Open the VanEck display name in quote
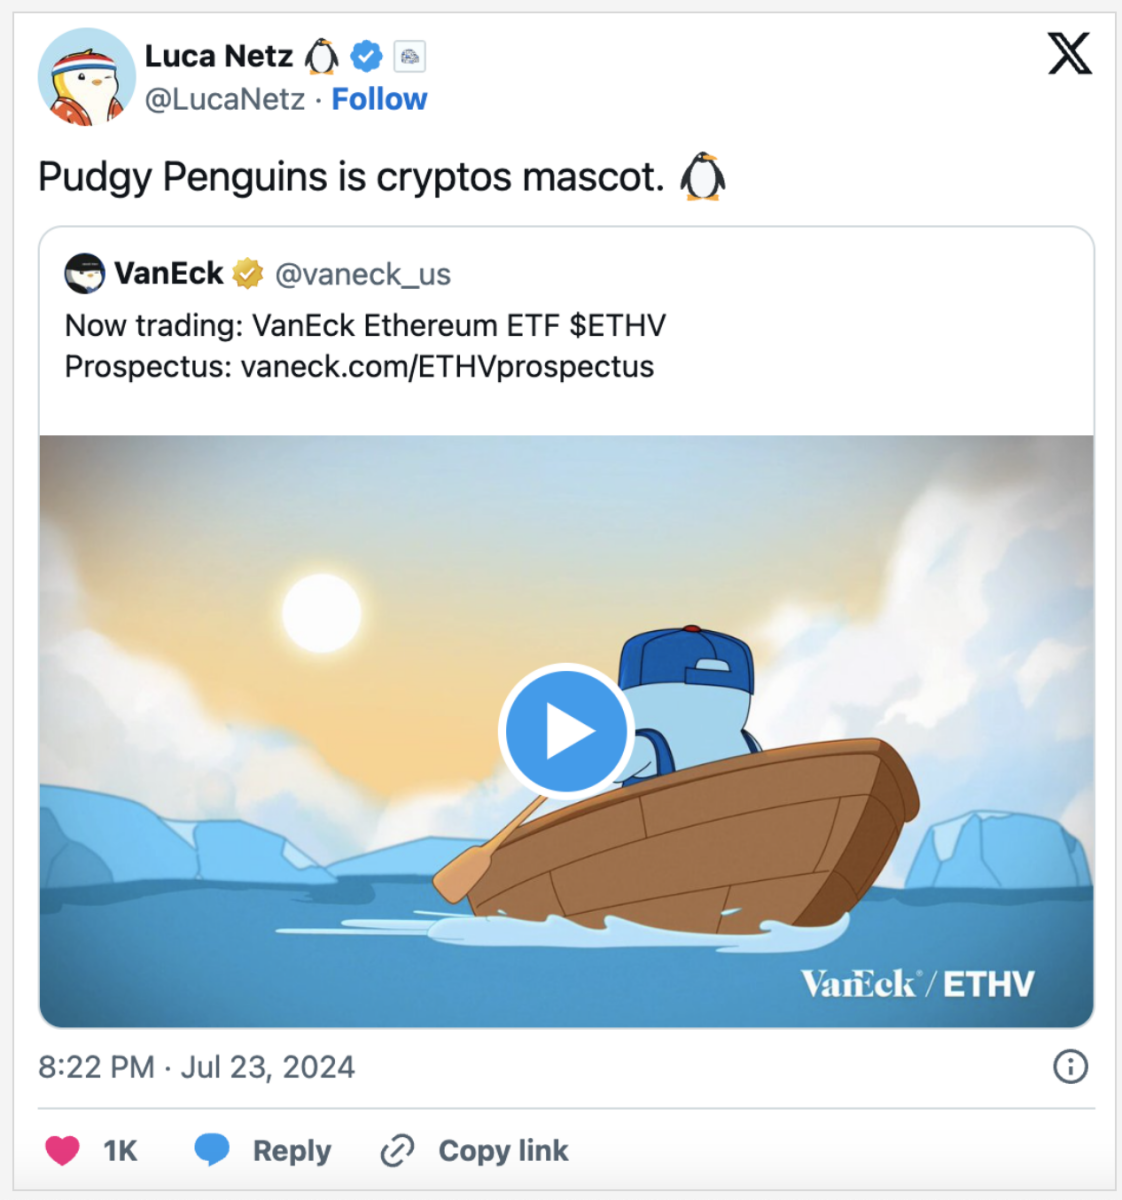The height and width of the screenshot is (1200, 1122). [169, 273]
